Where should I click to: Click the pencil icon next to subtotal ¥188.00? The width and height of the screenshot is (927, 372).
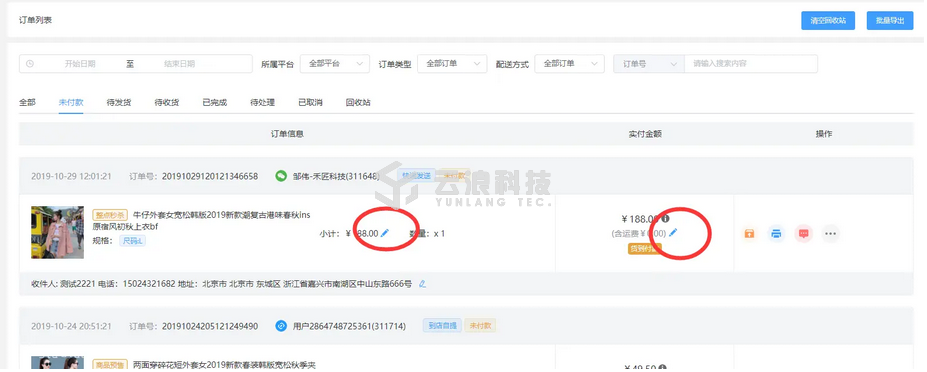click(385, 233)
